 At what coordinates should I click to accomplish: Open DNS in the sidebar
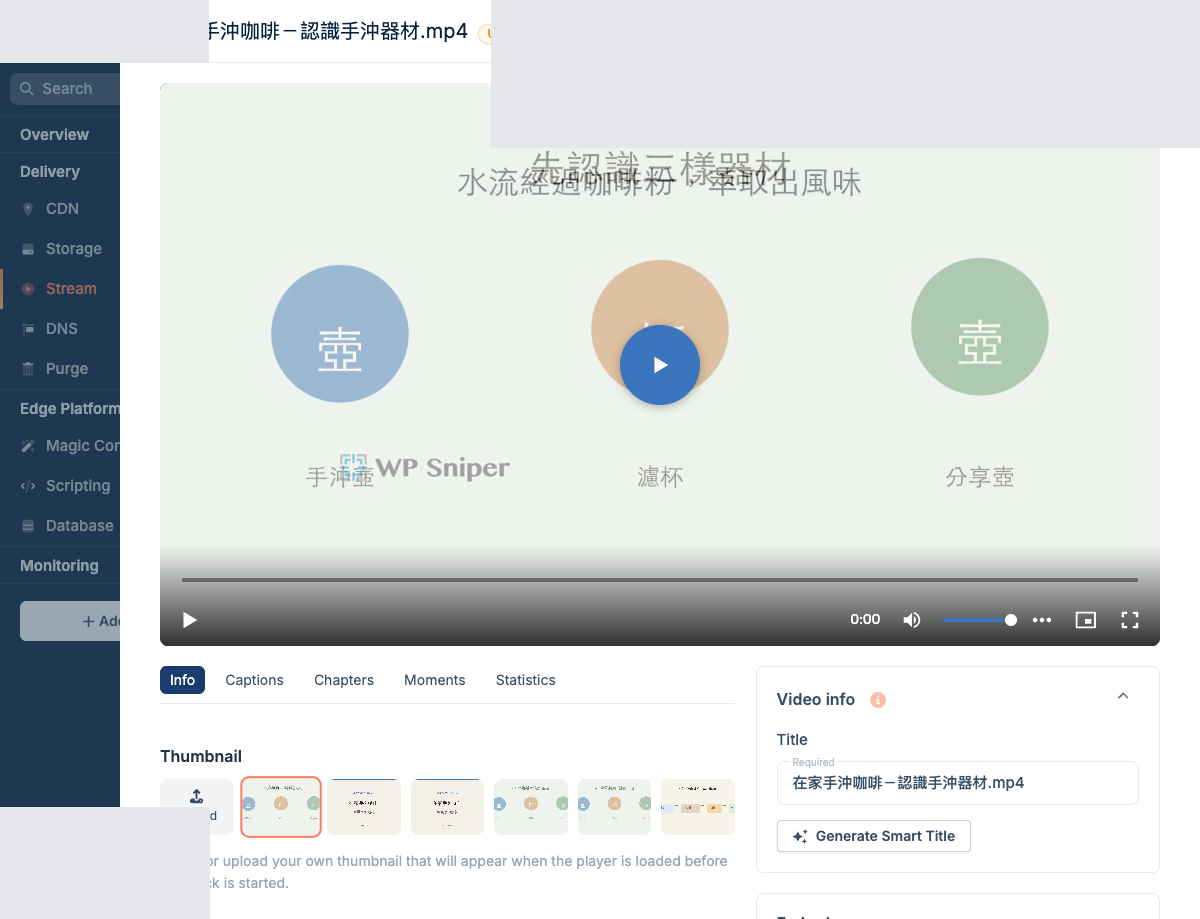[62, 329]
